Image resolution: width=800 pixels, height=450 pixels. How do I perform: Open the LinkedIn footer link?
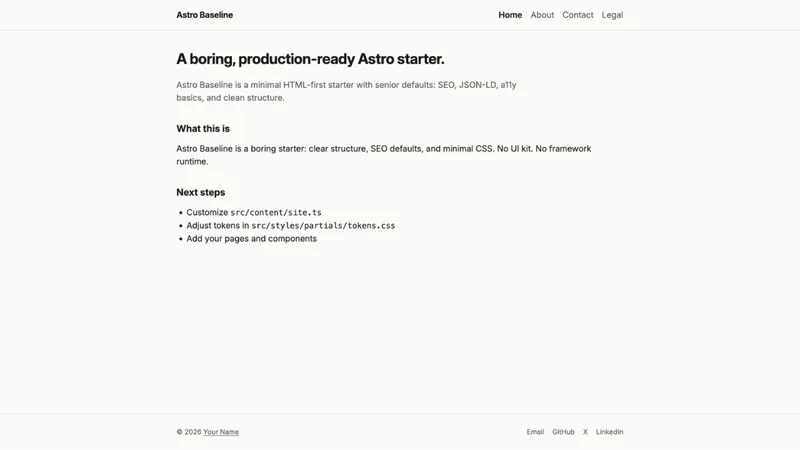click(609, 432)
